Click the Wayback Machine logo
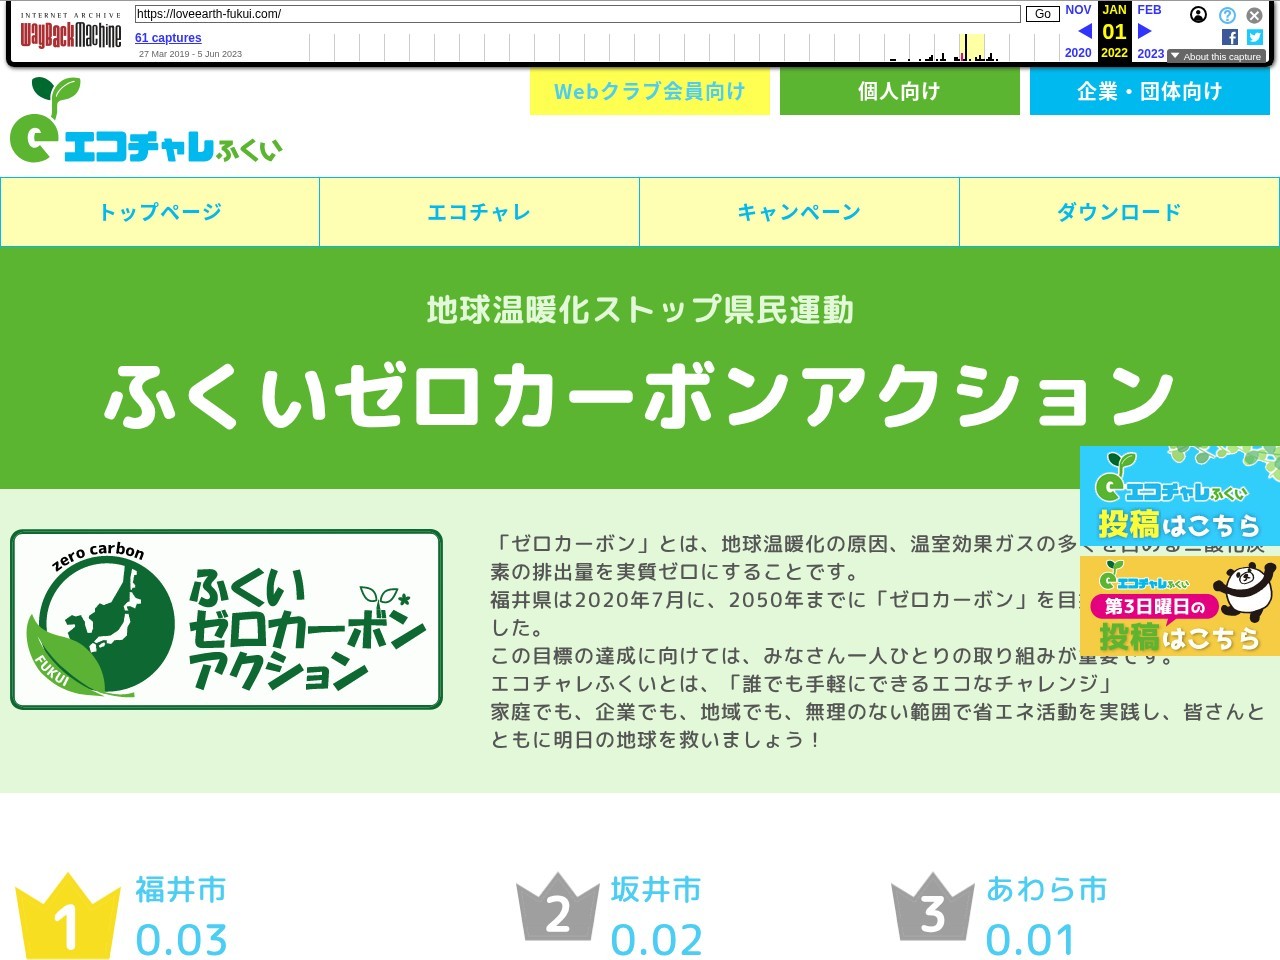1280x960 pixels. 71,36
